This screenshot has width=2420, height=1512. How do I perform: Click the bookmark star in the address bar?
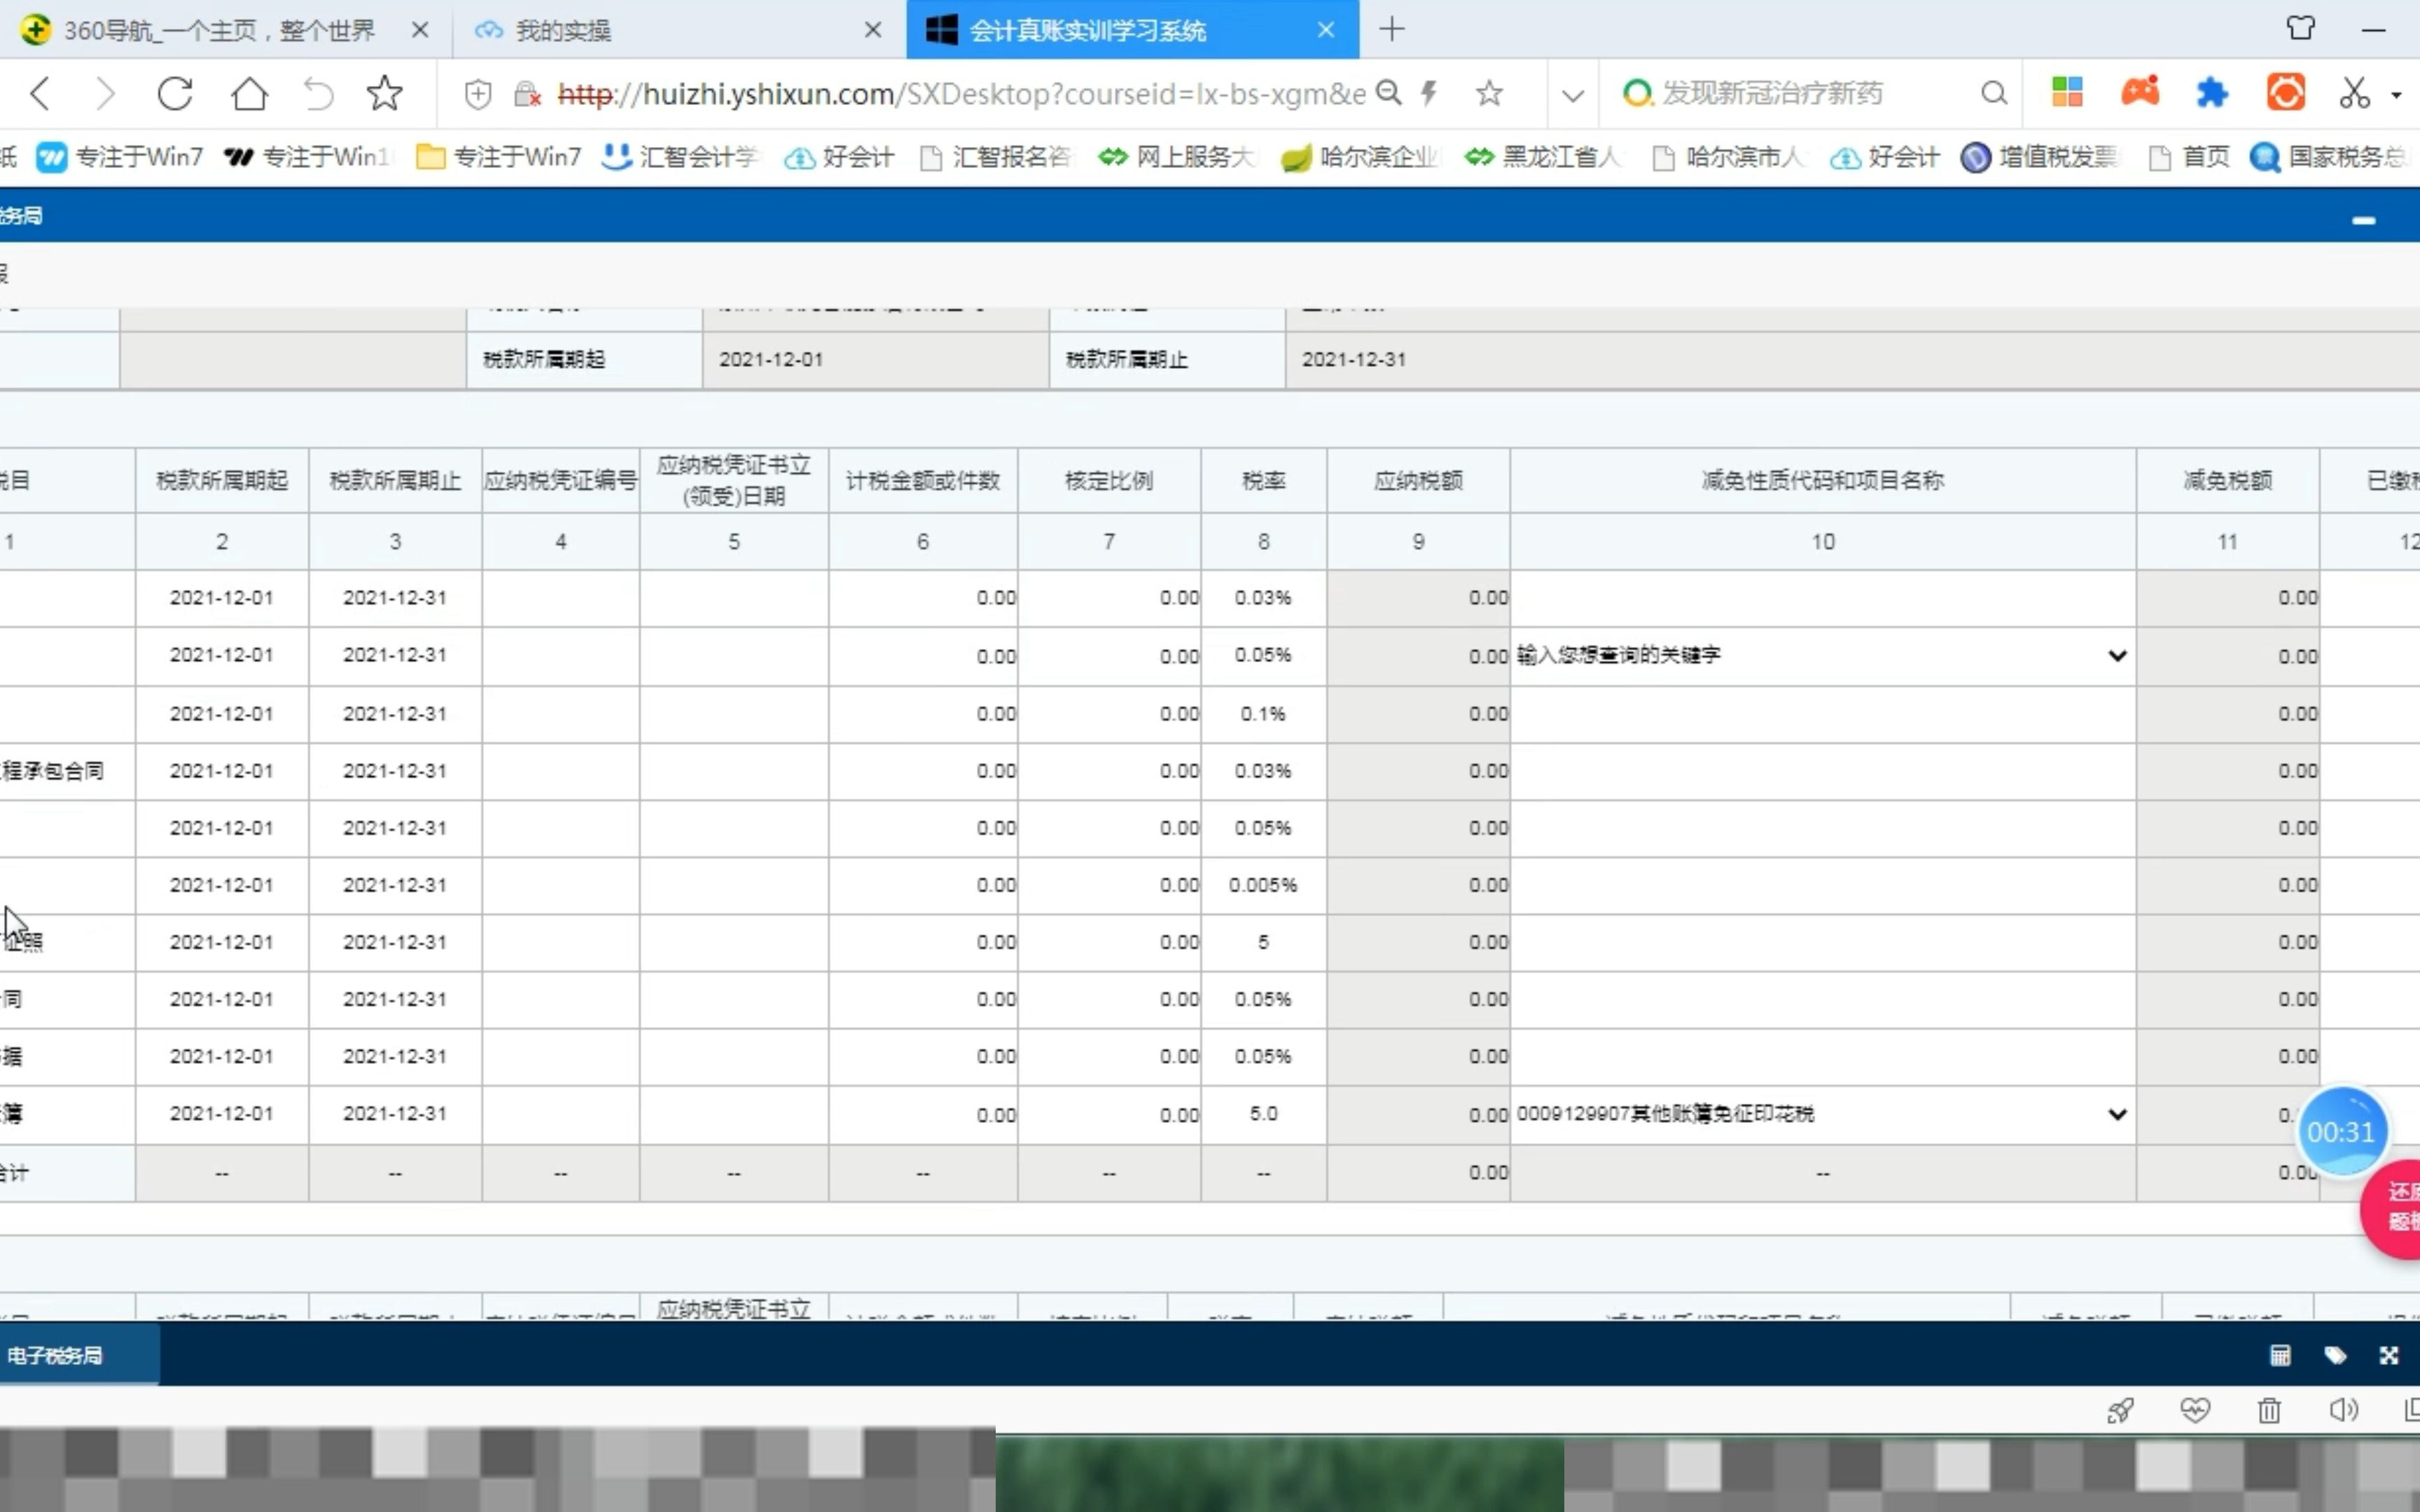click(1489, 94)
